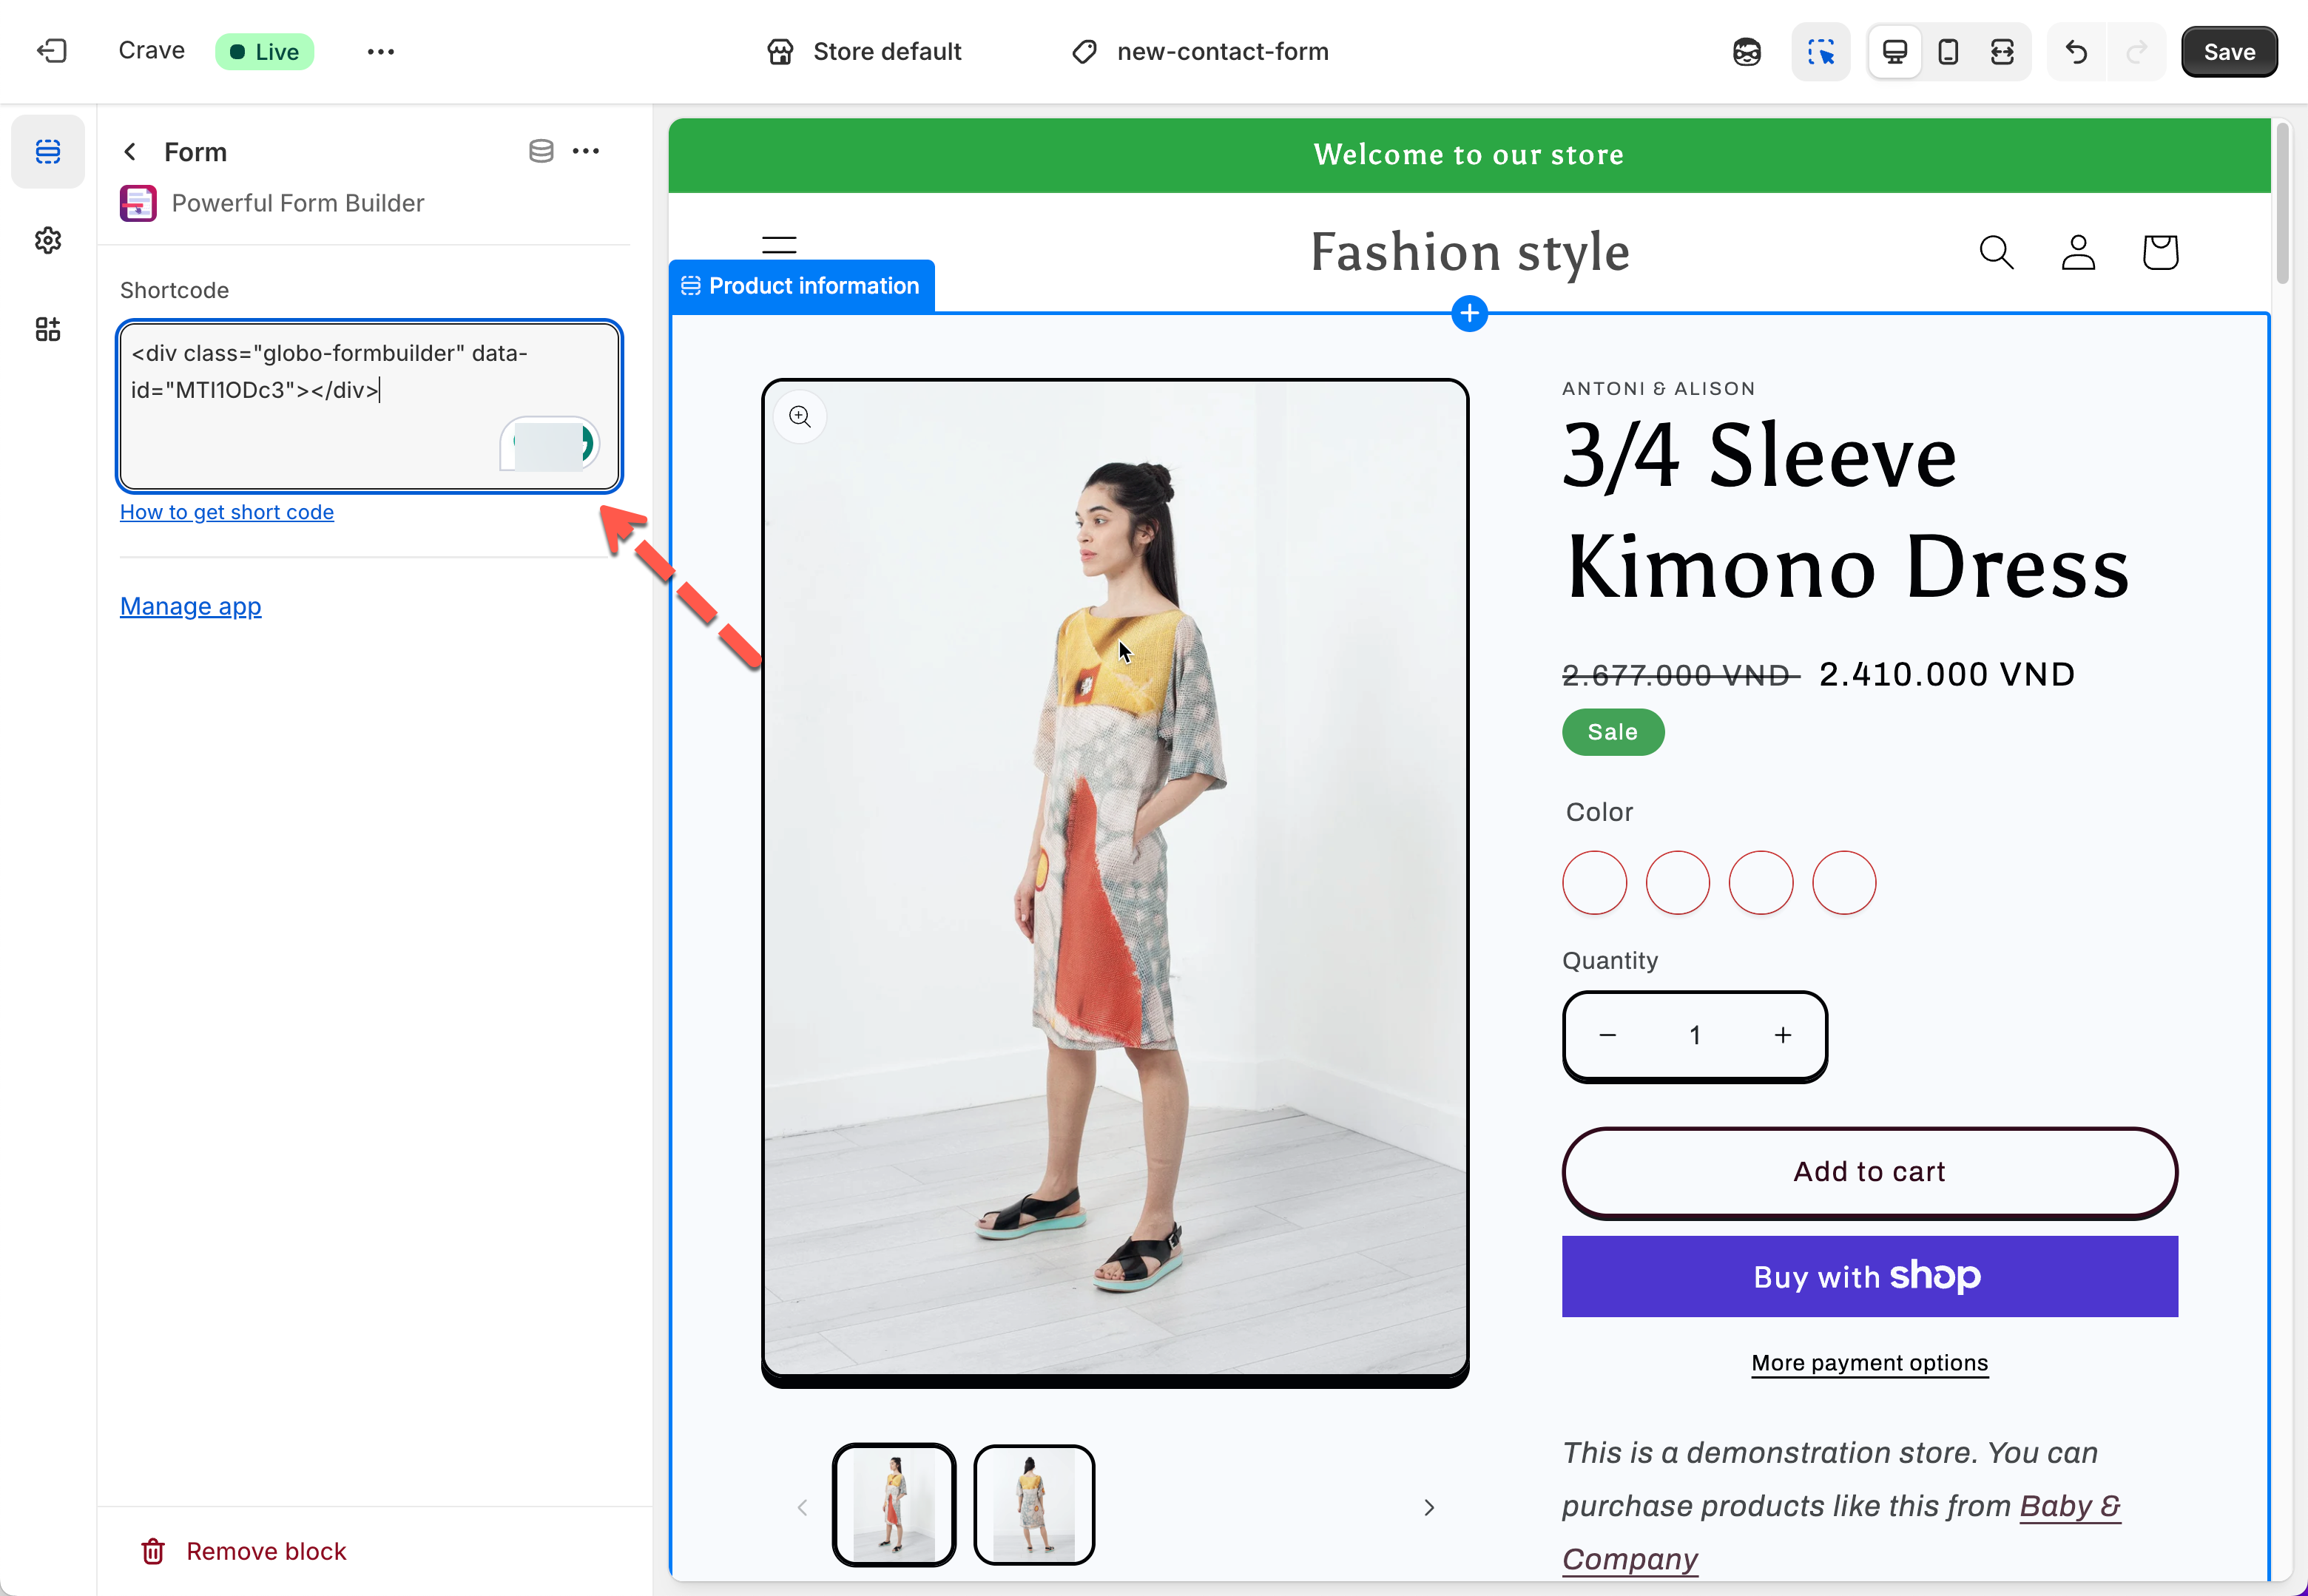Click the undo arrow icon
Screen dimensions: 2308x1596
pyautogui.click(x=2076, y=52)
